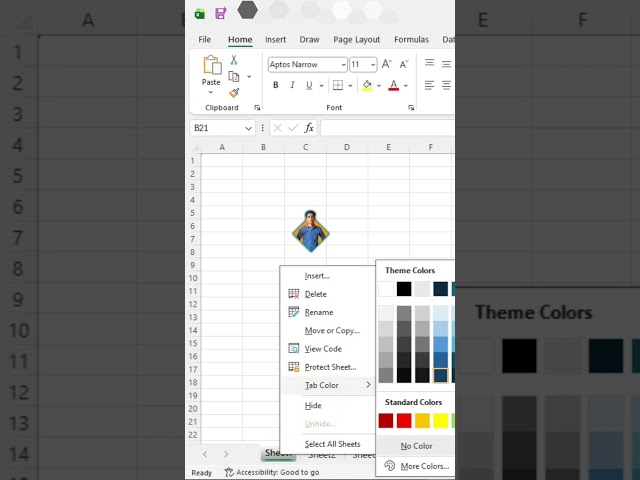640x480 pixels.
Task: Select the inserted person picture
Action: point(311,231)
